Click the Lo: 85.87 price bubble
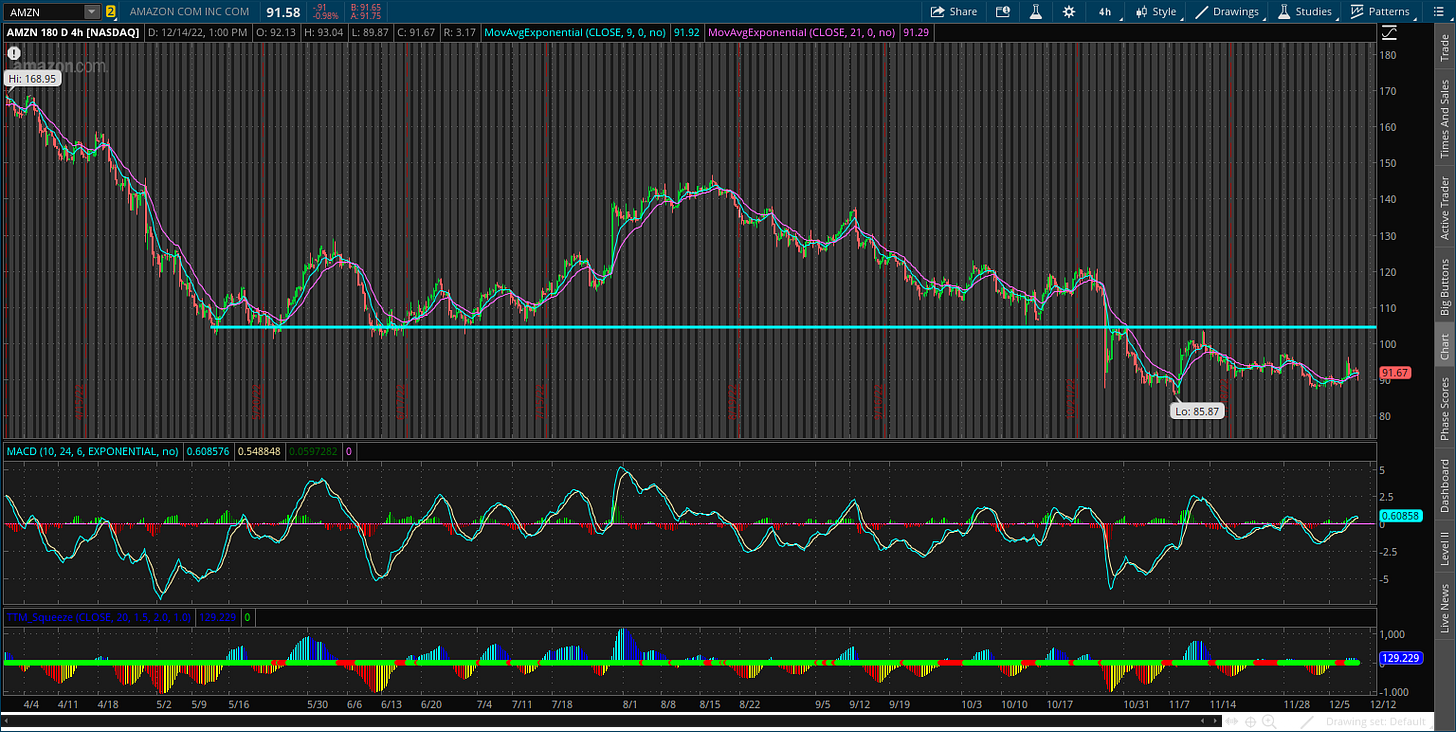 (x=1197, y=410)
